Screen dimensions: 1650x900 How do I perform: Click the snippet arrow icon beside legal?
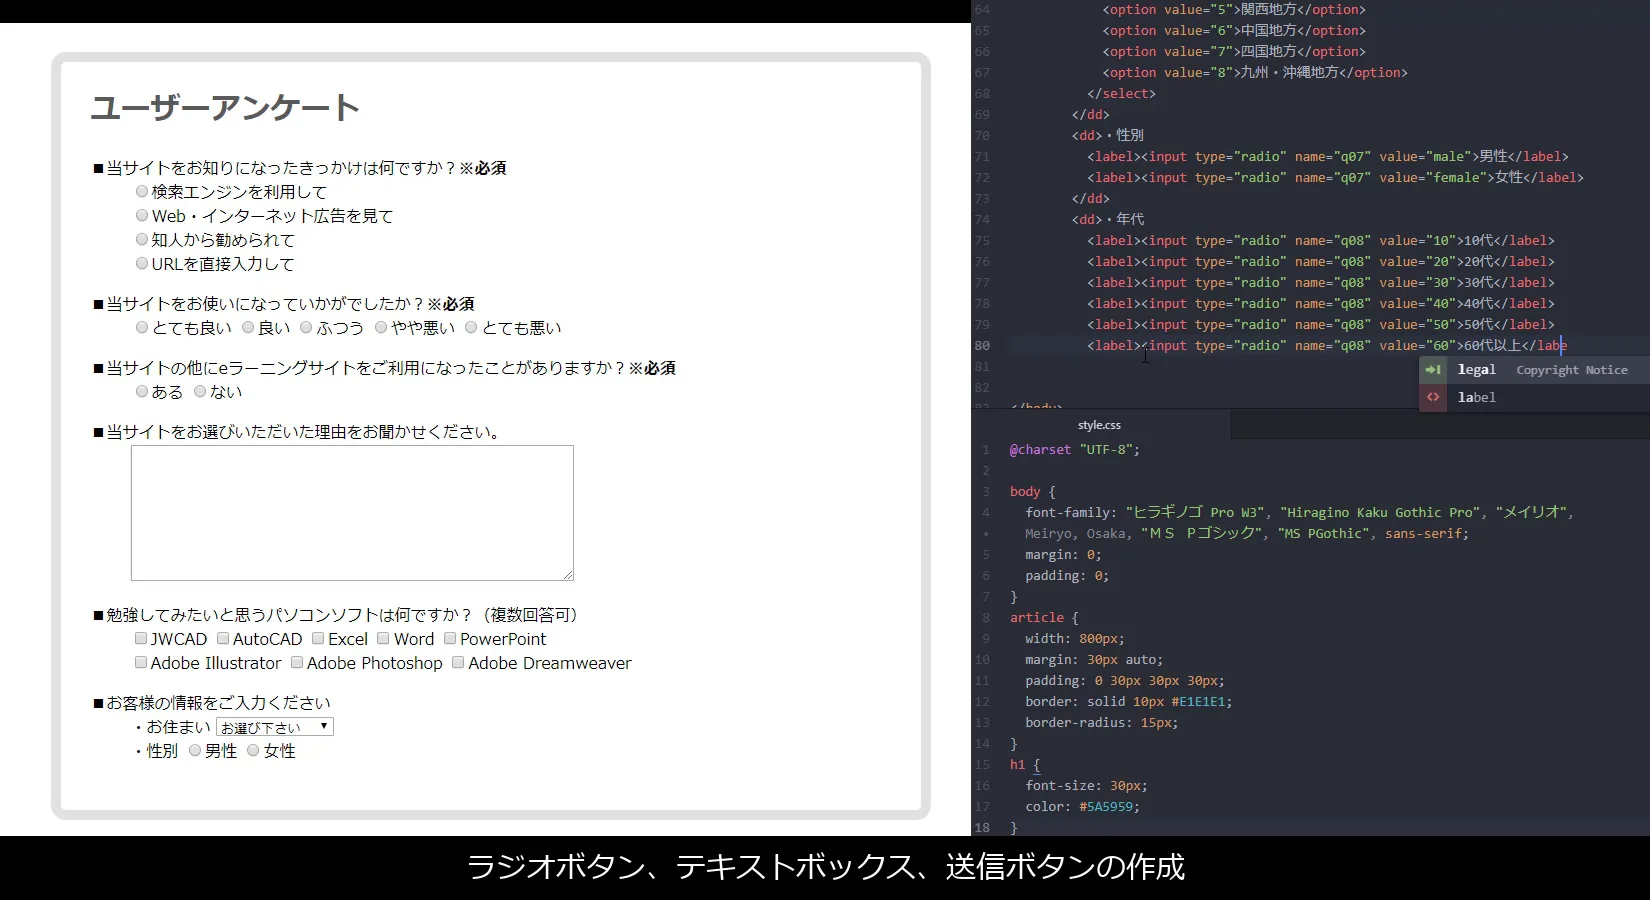pyautogui.click(x=1433, y=370)
